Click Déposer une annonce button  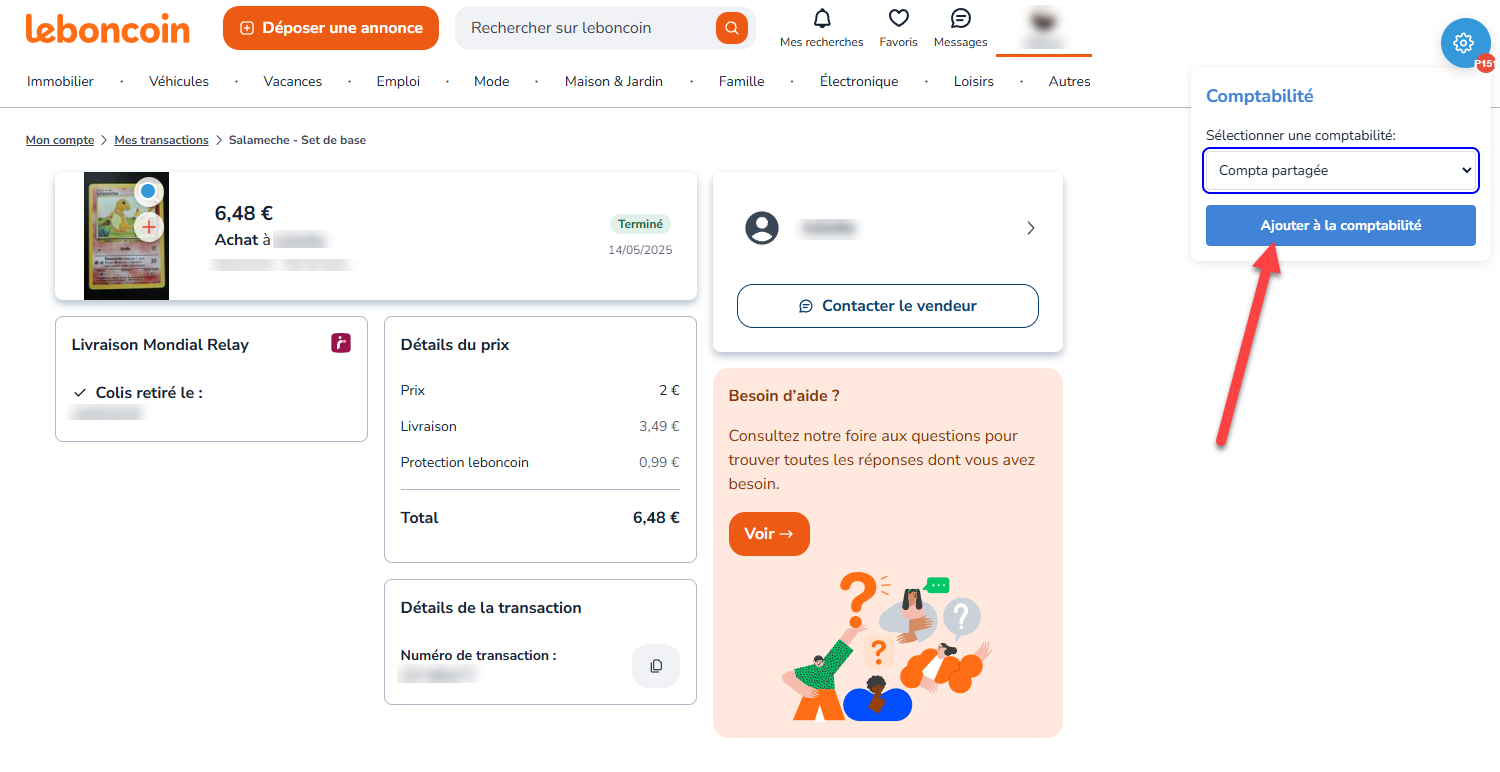click(331, 28)
